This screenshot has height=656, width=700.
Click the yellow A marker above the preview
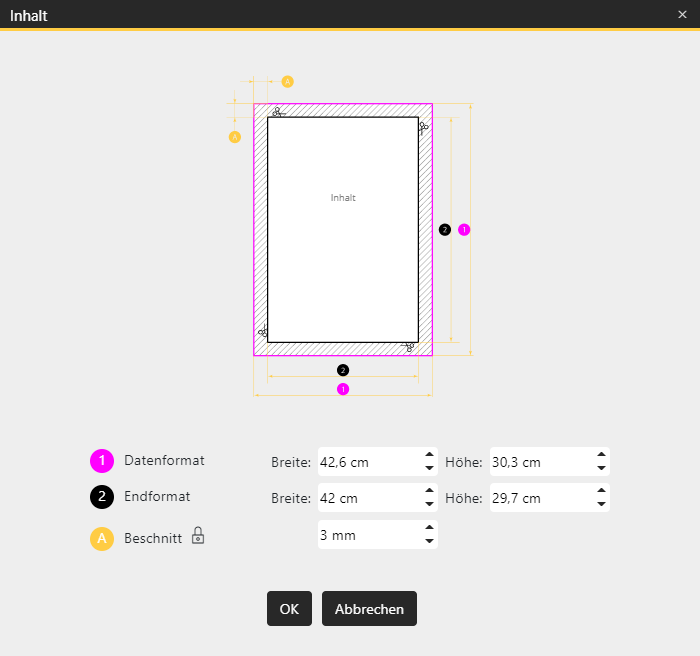pyautogui.click(x=287, y=81)
